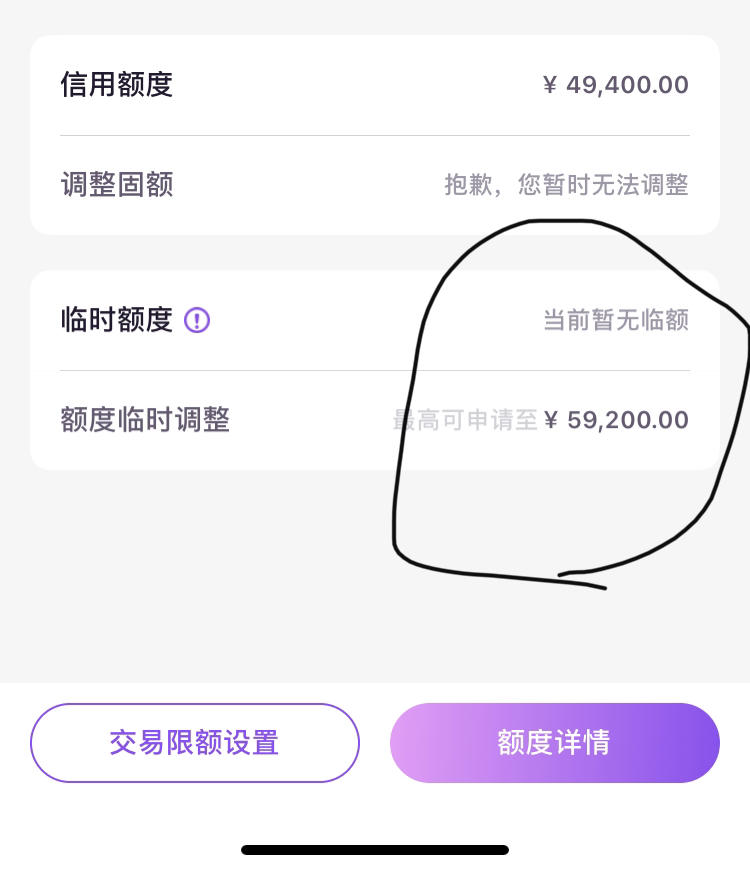Screen dimensions: 750x871
Task: Click the divider under the 信用额度 row
Action: pos(375,135)
